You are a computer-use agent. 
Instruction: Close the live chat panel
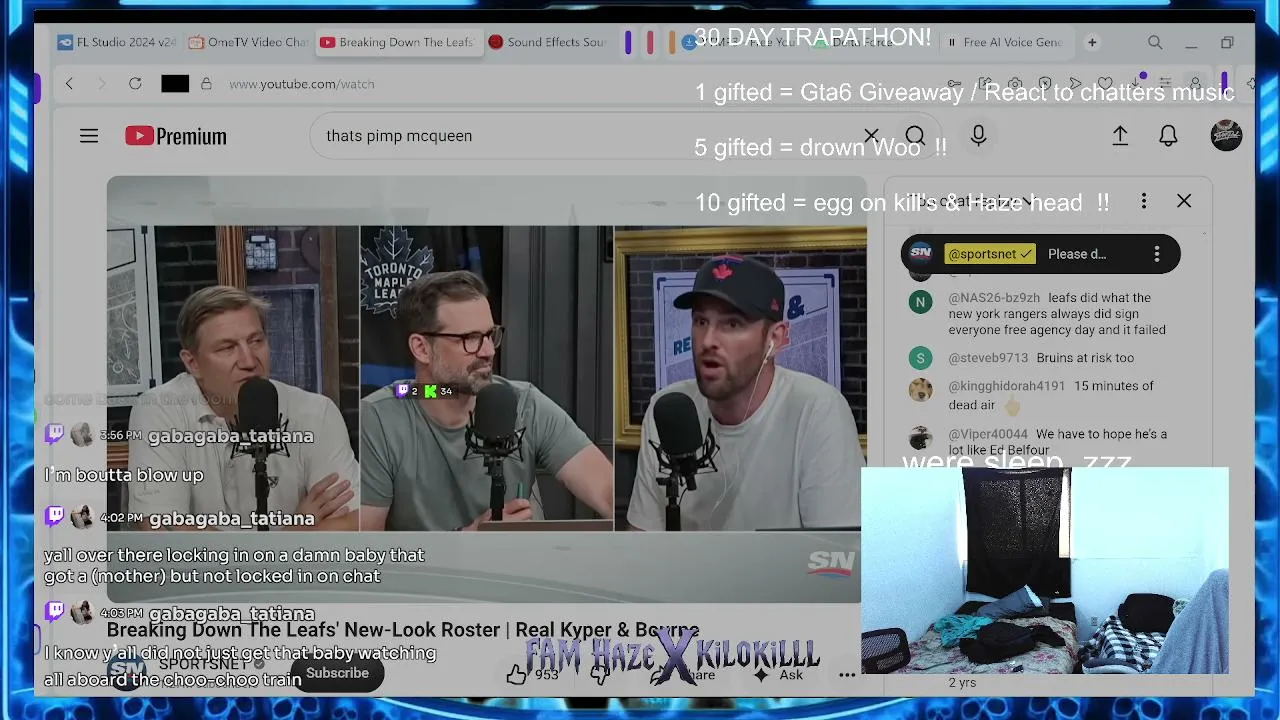(x=1184, y=202)
